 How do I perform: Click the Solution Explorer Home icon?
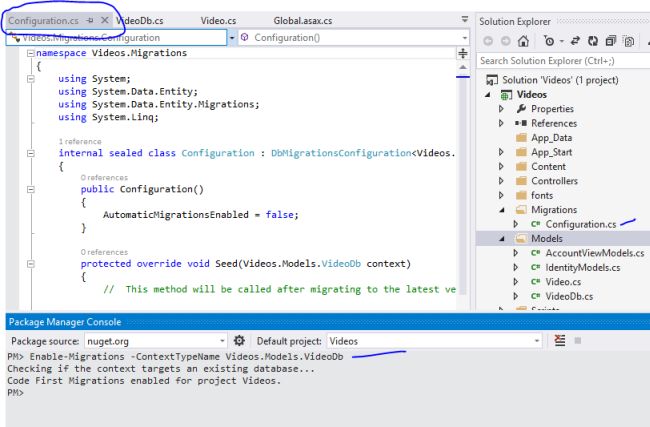[523, 41]
